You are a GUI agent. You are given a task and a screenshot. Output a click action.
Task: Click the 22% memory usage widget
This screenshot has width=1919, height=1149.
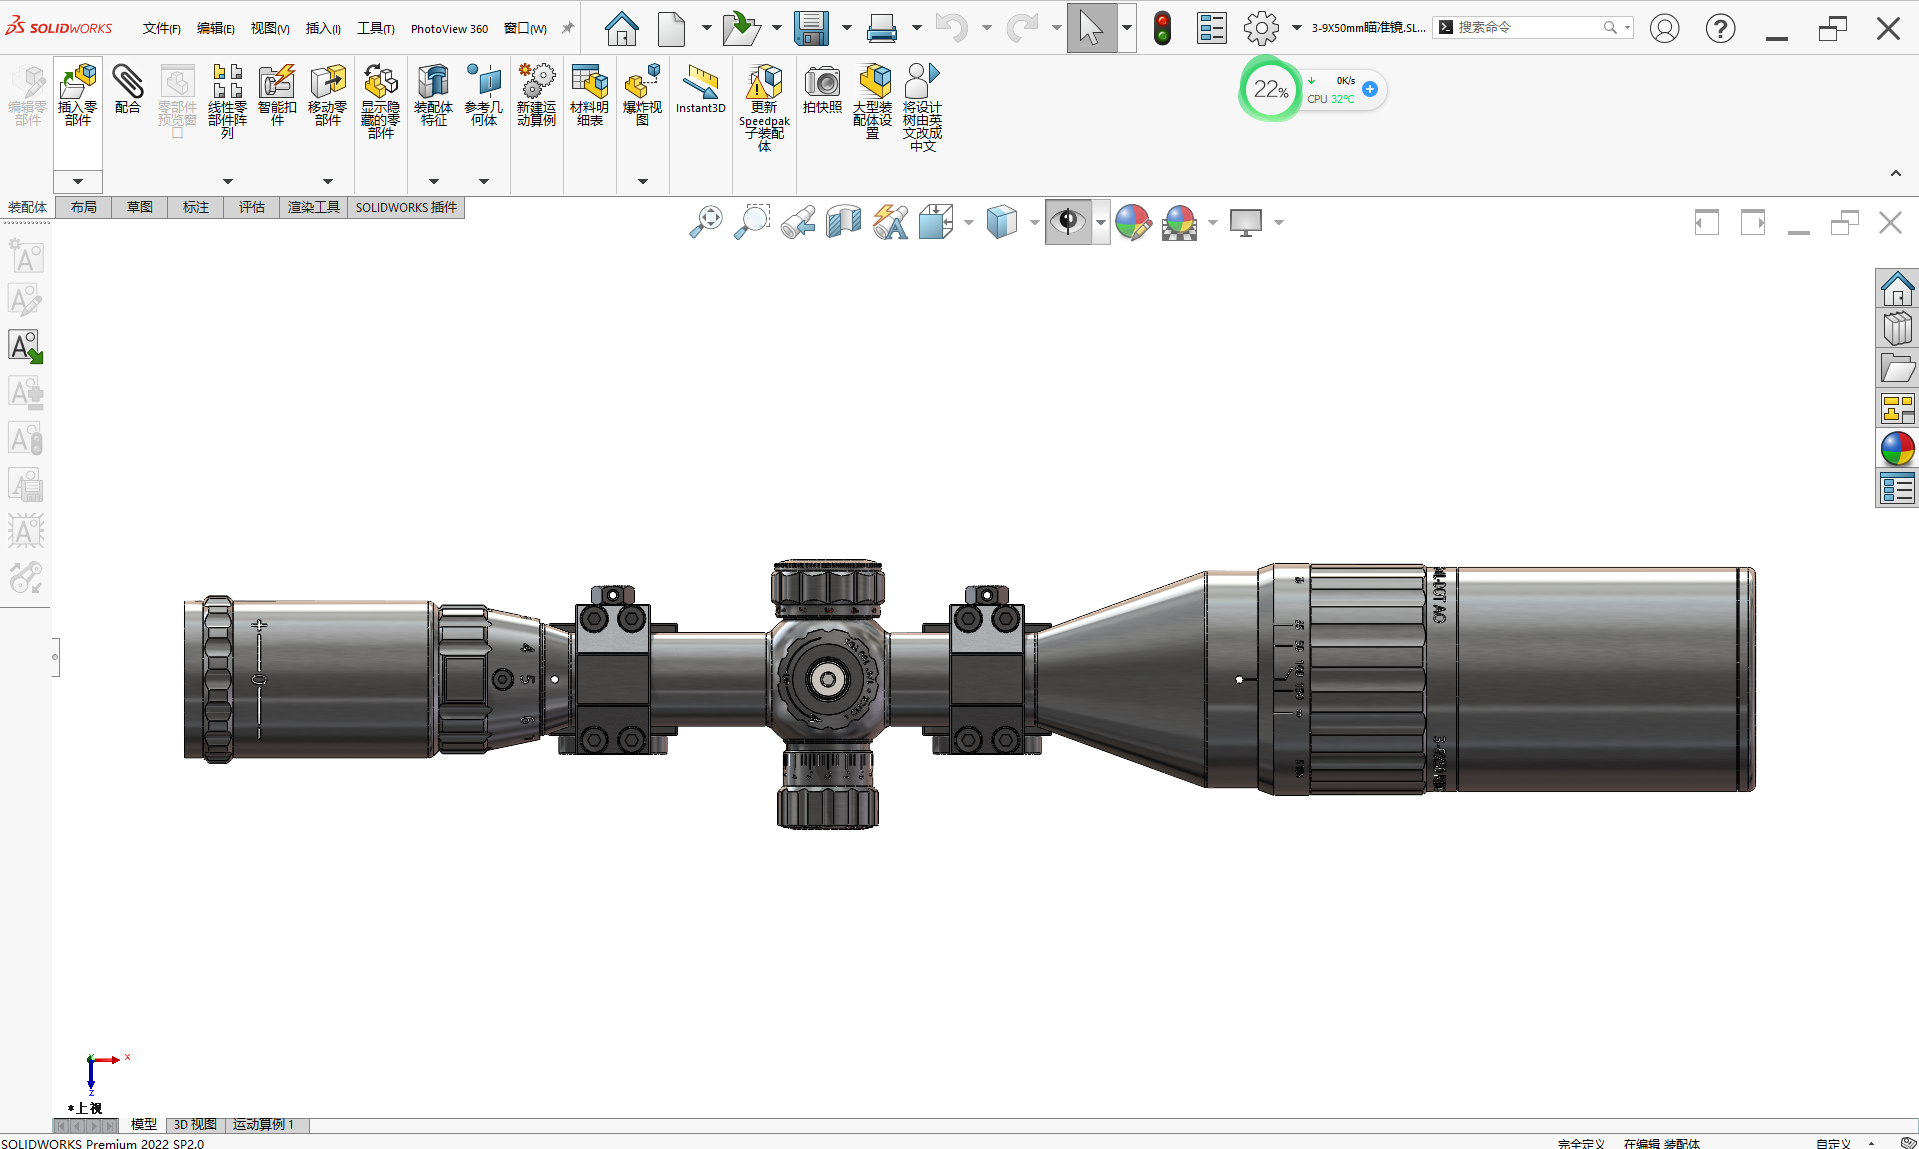pos(1270,90)
